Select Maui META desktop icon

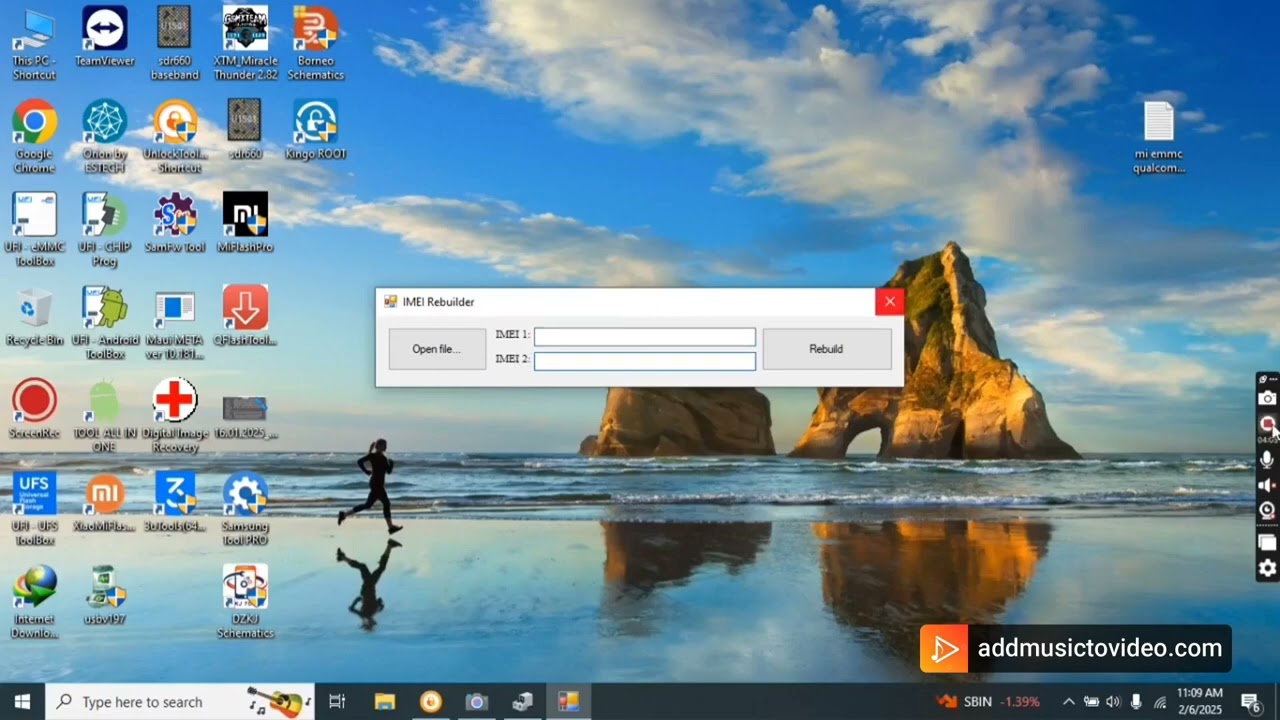pos(175,323)
